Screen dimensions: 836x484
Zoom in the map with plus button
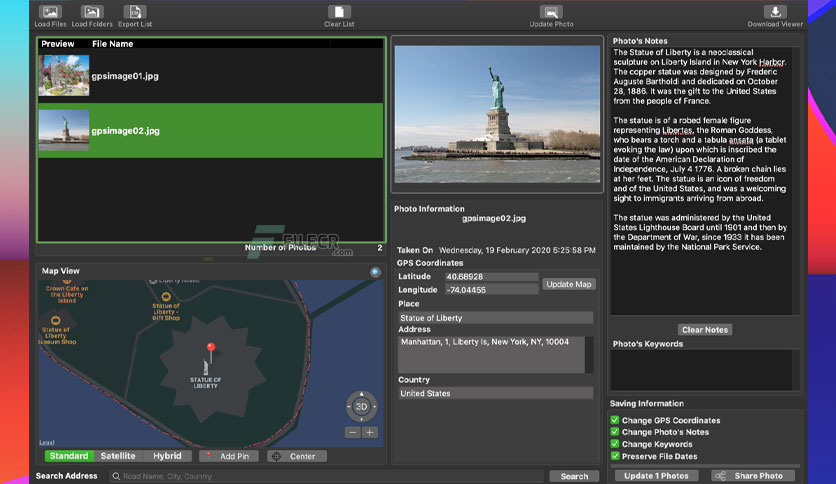click(369, 432)
